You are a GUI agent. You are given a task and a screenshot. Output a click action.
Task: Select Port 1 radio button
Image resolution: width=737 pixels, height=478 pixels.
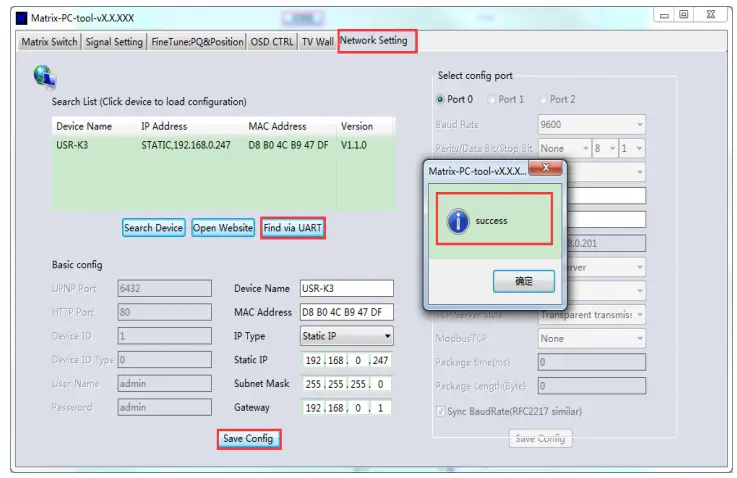coord(492,99)
